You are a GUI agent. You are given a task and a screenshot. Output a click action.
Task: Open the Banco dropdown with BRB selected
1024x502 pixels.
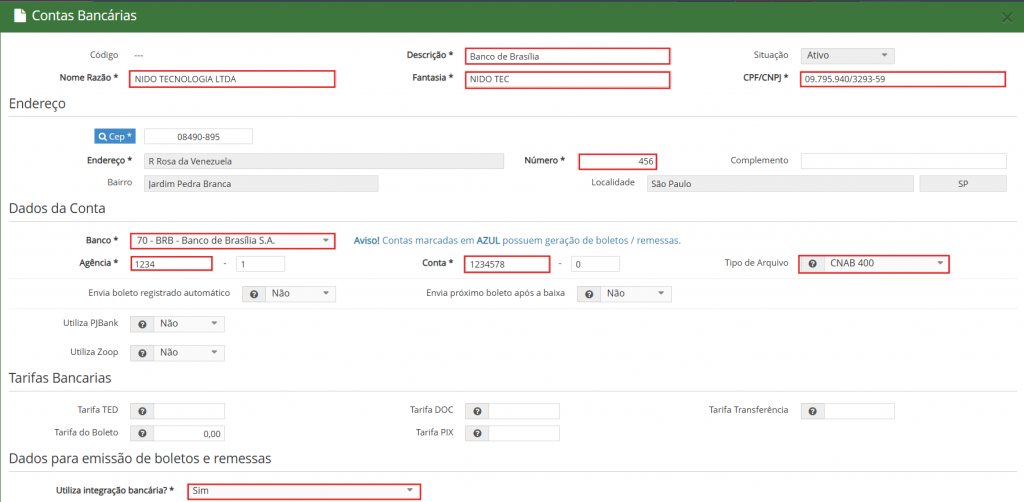pos(232,241)
